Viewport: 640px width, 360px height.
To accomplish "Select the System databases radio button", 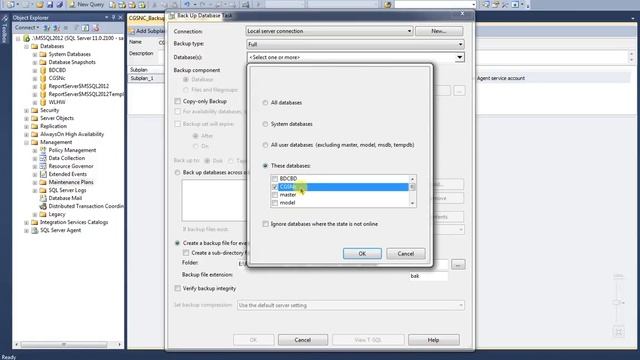I will [265, 124].
